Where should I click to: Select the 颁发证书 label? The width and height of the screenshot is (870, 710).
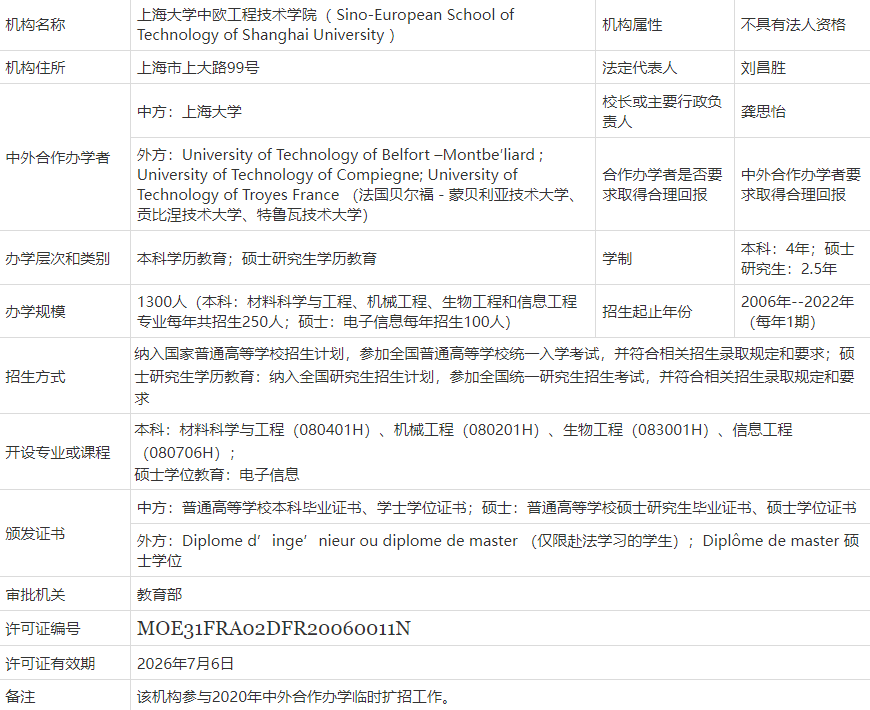(36, 534)
